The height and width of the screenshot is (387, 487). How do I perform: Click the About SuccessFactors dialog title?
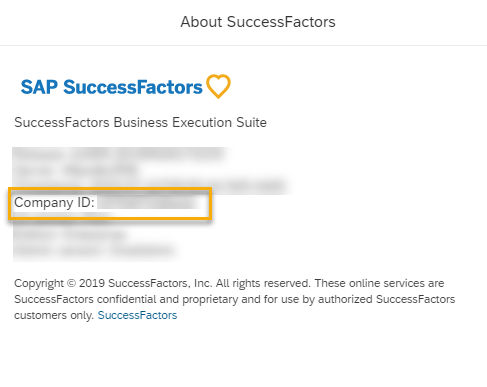click(258, 22)
